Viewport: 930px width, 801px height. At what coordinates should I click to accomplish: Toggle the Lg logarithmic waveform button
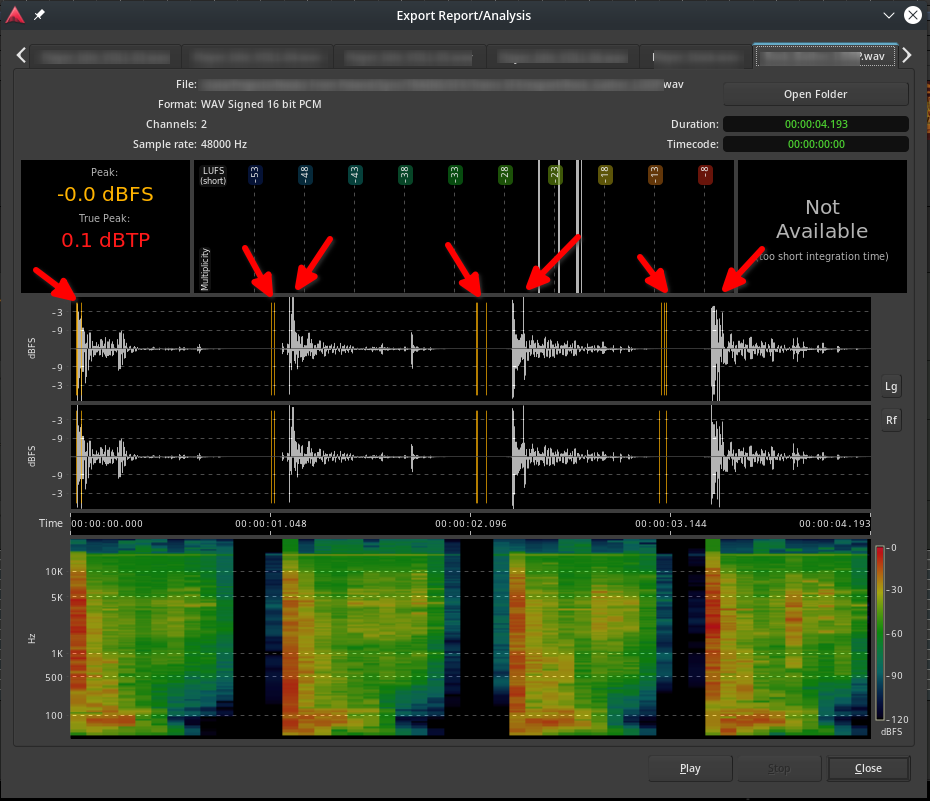click(x=891, y=386)
